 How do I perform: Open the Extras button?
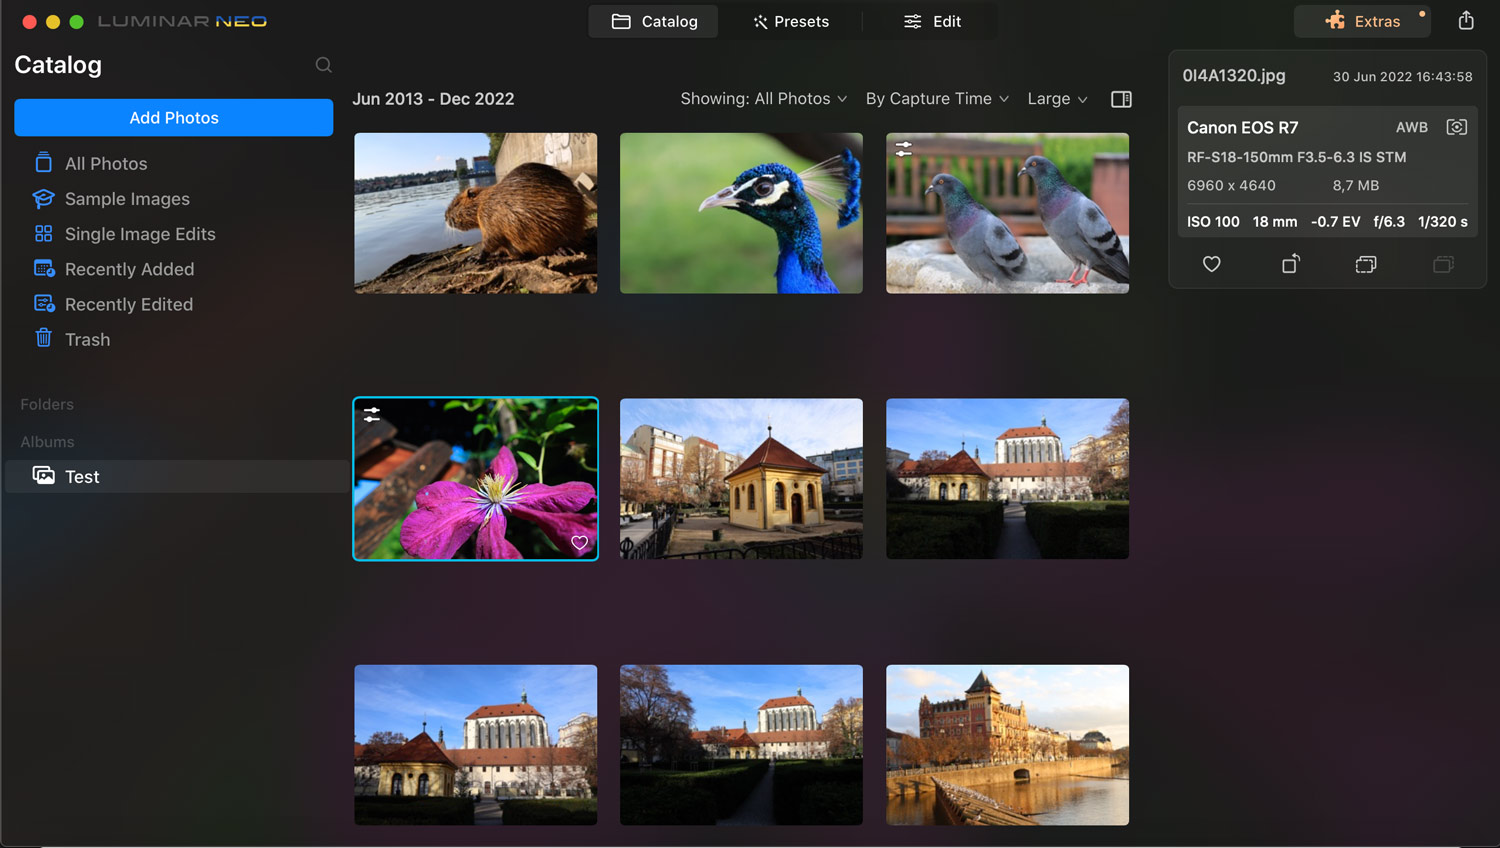point(1362,22)
